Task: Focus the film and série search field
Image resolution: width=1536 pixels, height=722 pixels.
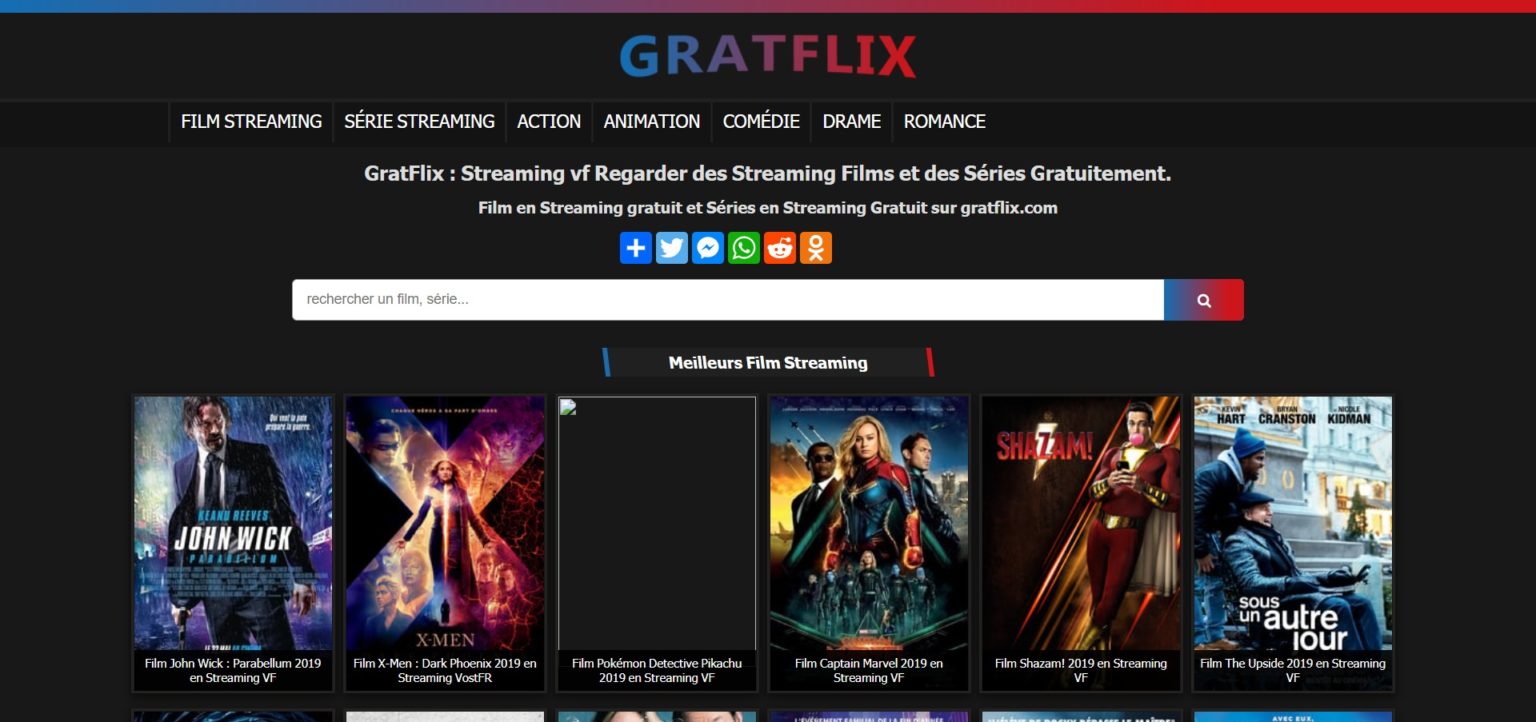Action: tap(727, 300)
